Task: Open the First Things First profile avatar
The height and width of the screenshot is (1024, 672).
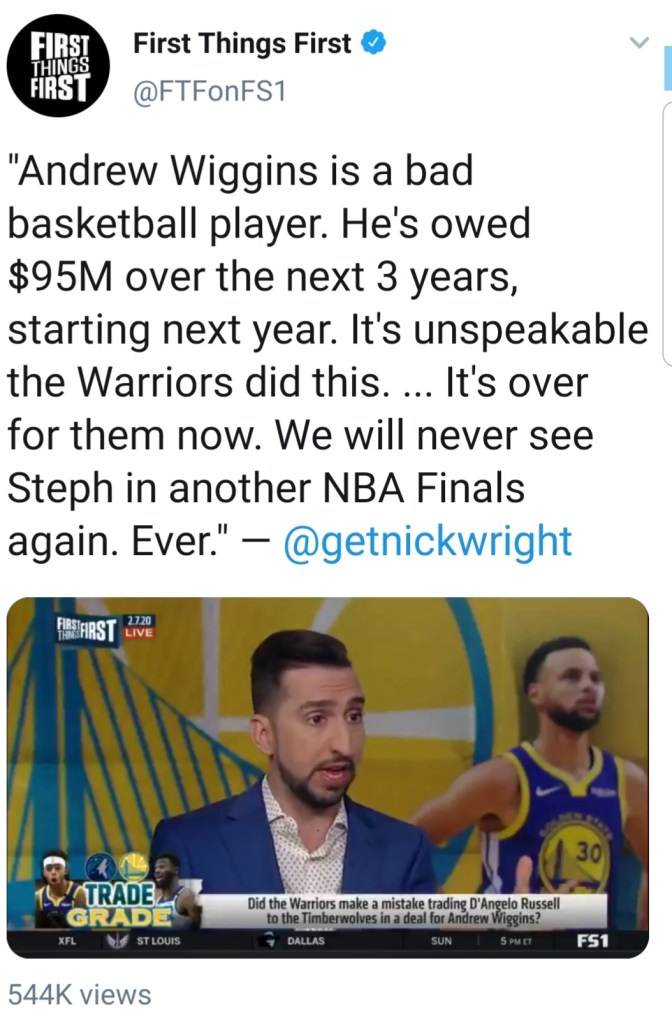Action: coord(59,66)
